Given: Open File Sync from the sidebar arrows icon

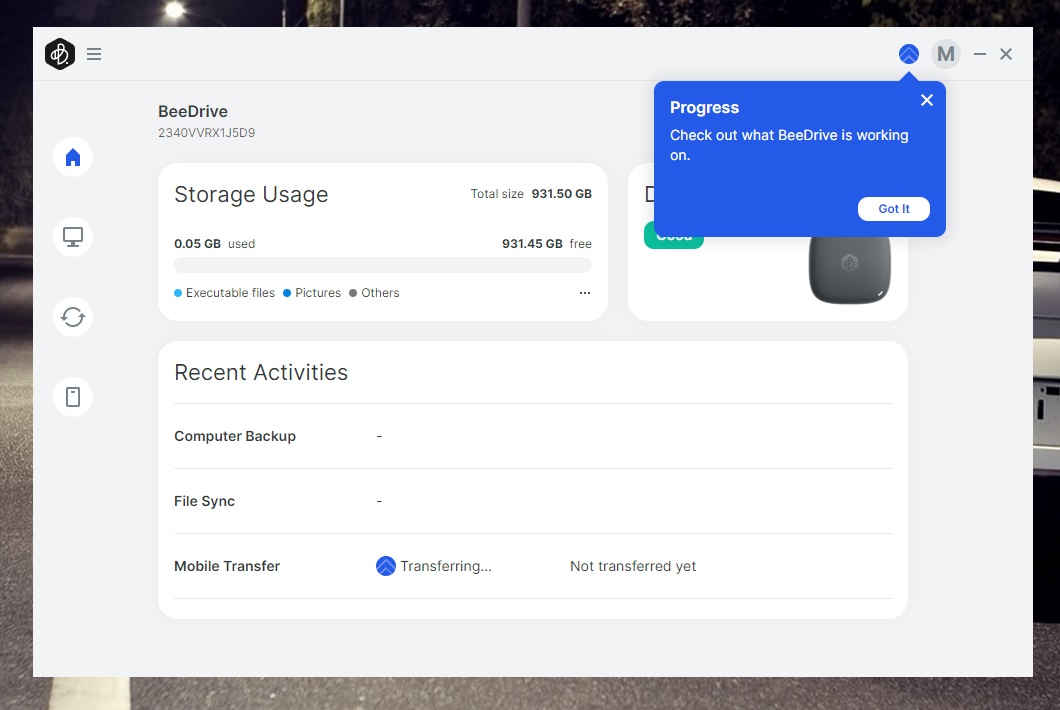Looking at the screenshot, I should [x=73, y=317].
